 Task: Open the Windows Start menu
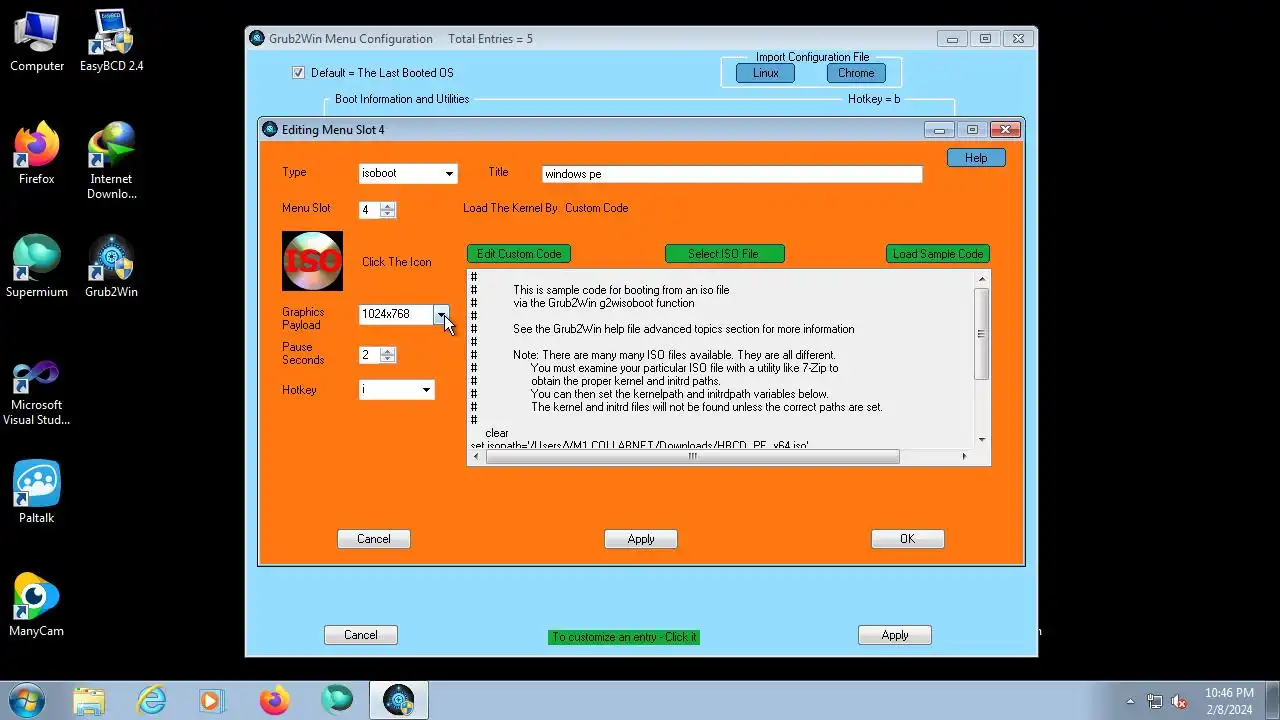click(x=27, y=700)
